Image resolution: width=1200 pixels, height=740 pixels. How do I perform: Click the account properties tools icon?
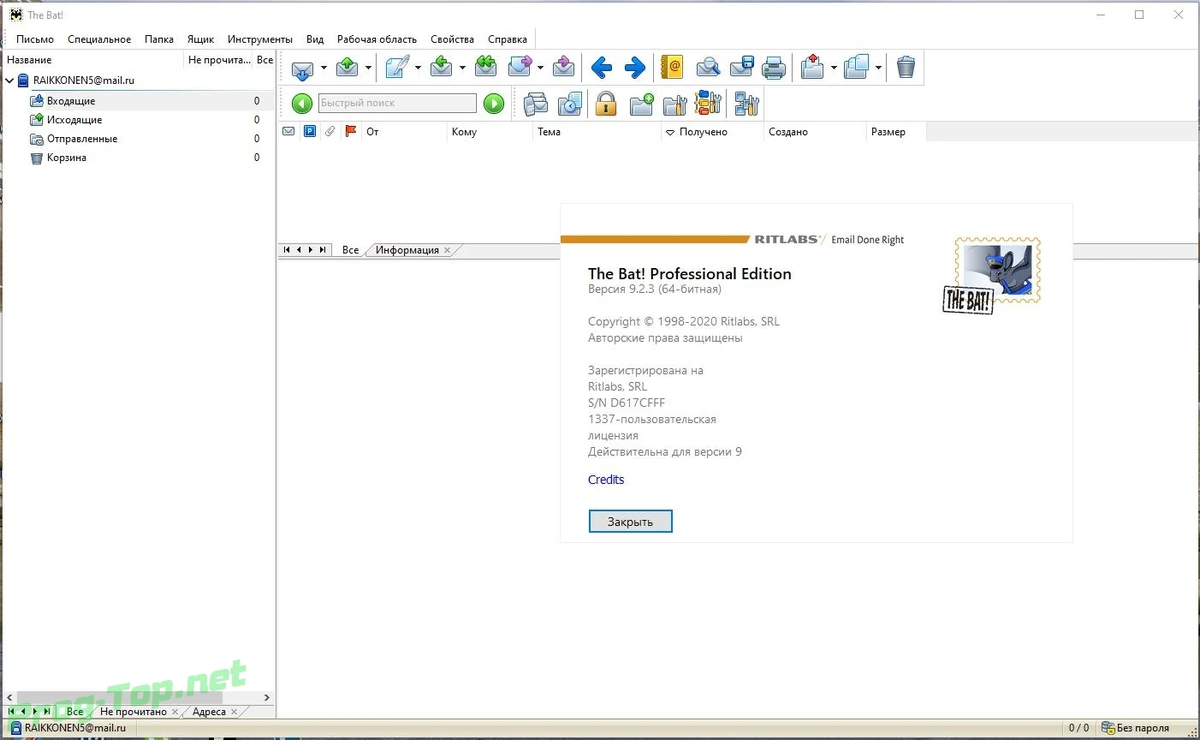(747, 103)
